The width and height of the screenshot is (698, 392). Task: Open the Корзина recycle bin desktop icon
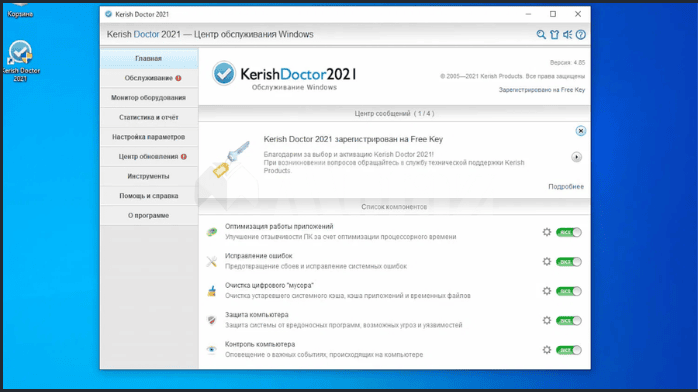[x=20, y=10]
